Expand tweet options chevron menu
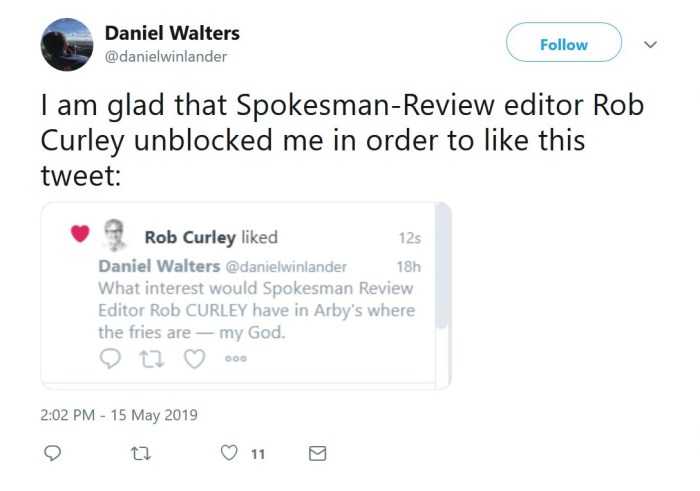Screen dimensions: 700x491 (x=651, y=45)
